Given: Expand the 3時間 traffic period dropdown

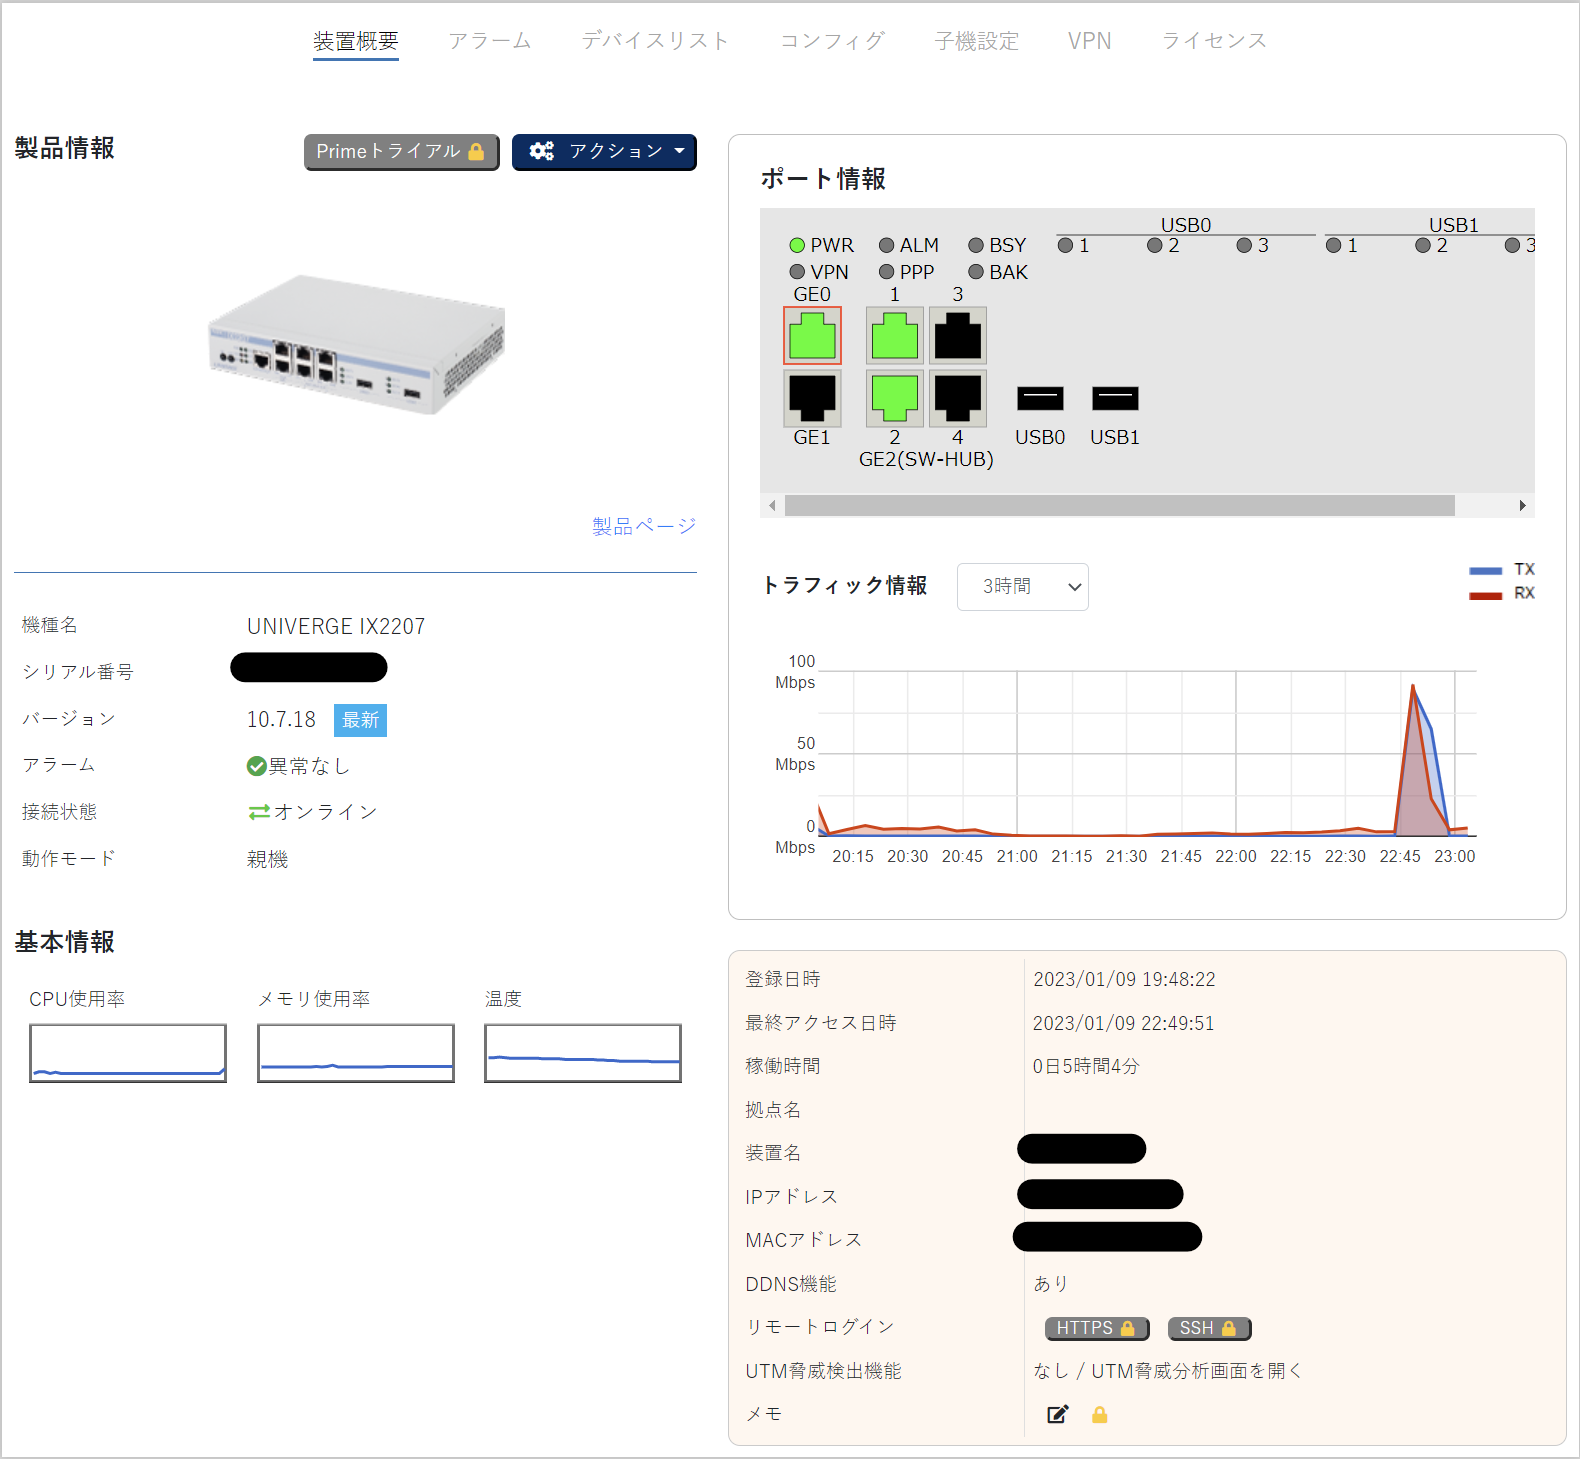Looking at the screenshot, I should (1022, 587).
